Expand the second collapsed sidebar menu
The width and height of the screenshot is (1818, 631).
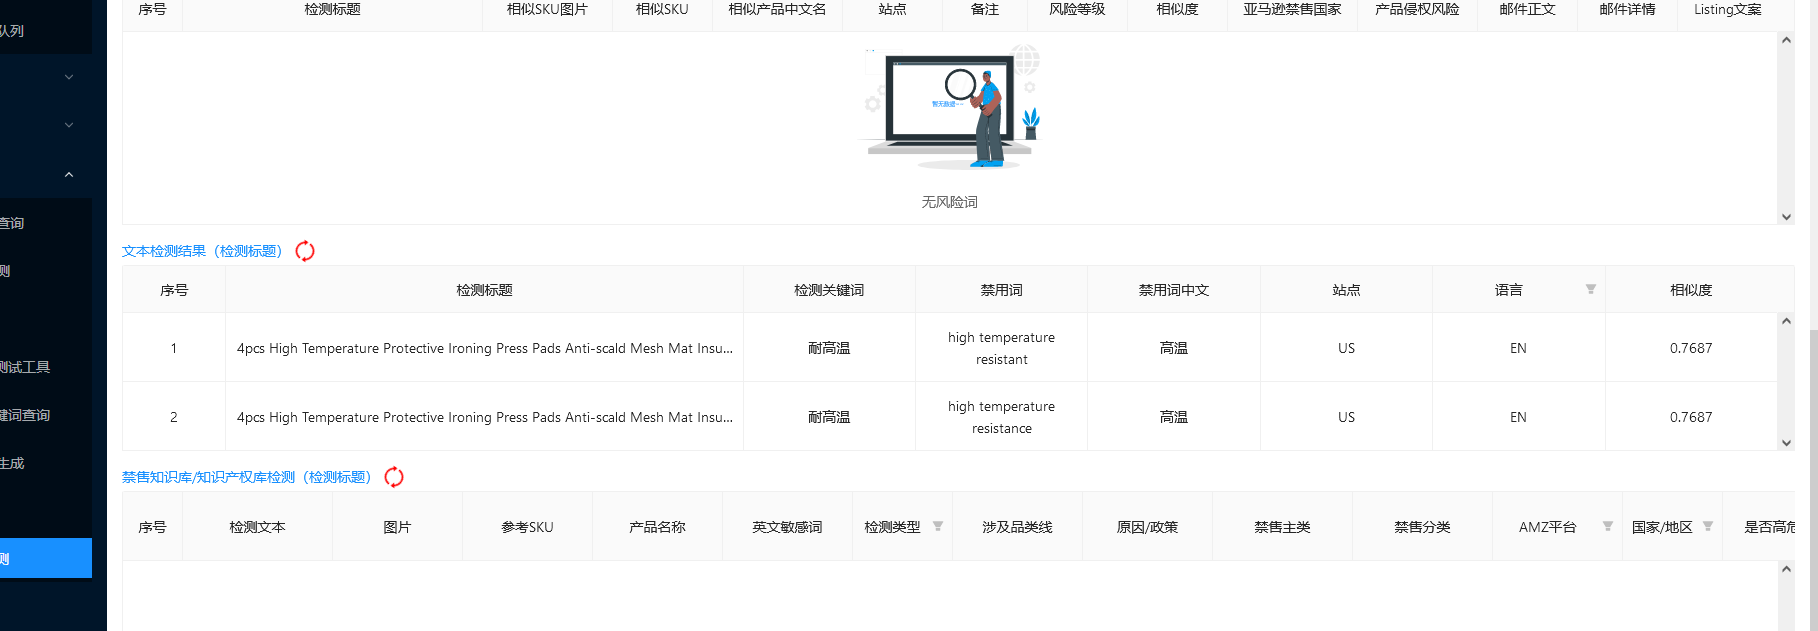69,125
